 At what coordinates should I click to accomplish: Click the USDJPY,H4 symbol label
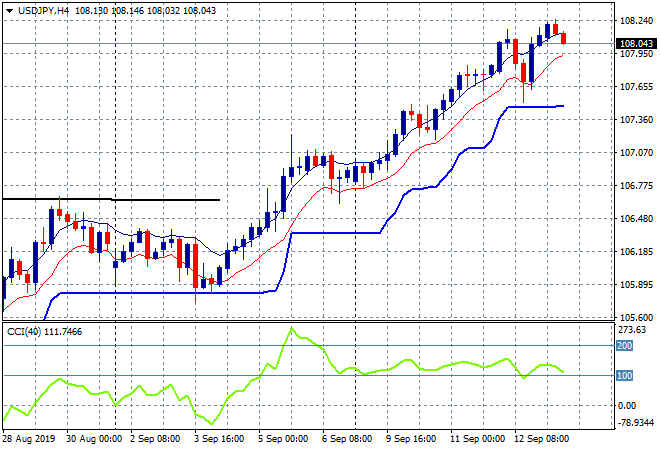click(x=43, y=11)
